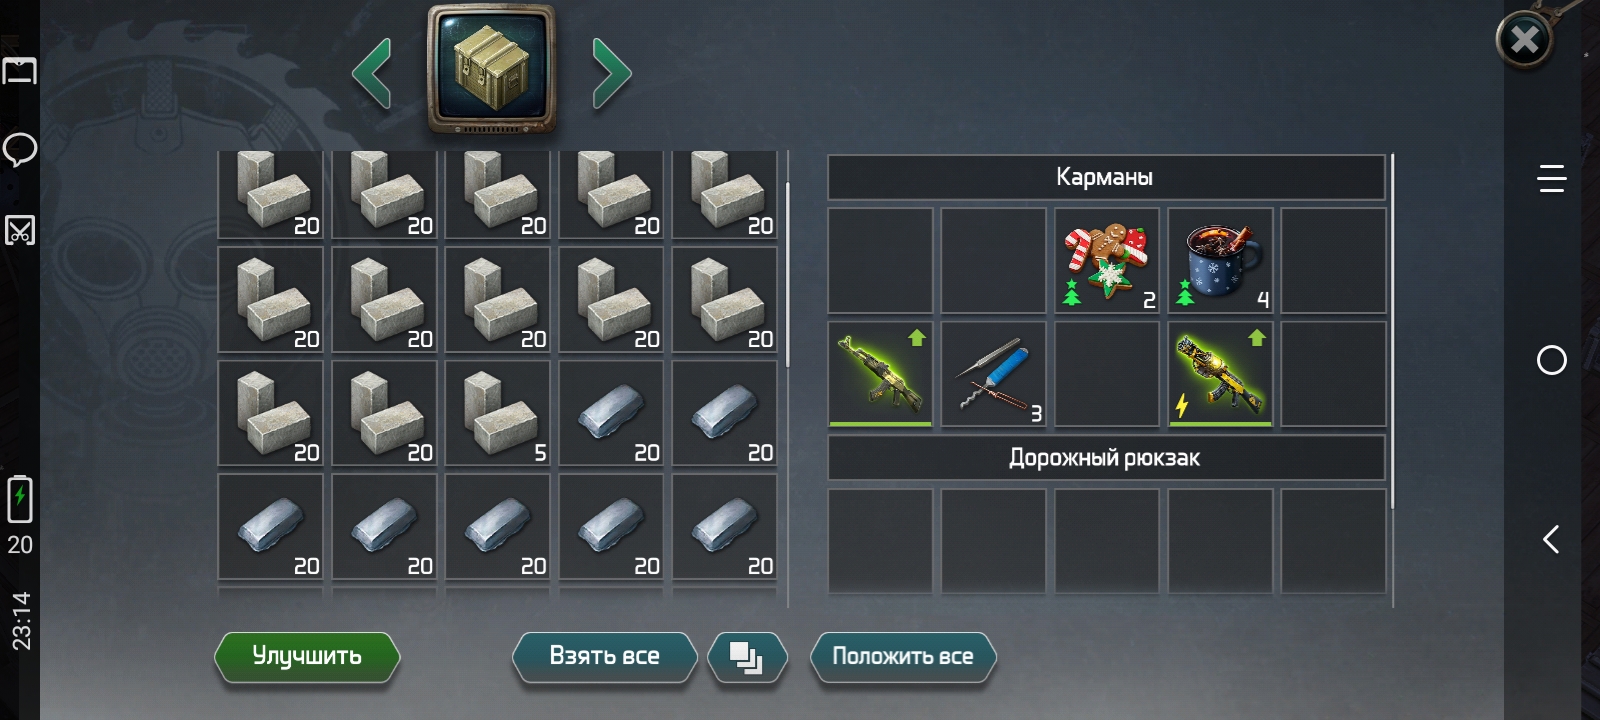Open the Android recent-apps menu lines
Viewport: 1600px width, 720px height.
[x=1551, y=179]
